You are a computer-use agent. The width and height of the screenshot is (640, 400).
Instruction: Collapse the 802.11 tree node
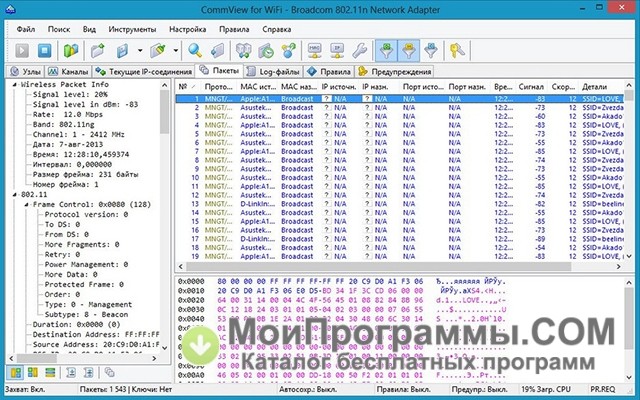(x=14, y=195)
